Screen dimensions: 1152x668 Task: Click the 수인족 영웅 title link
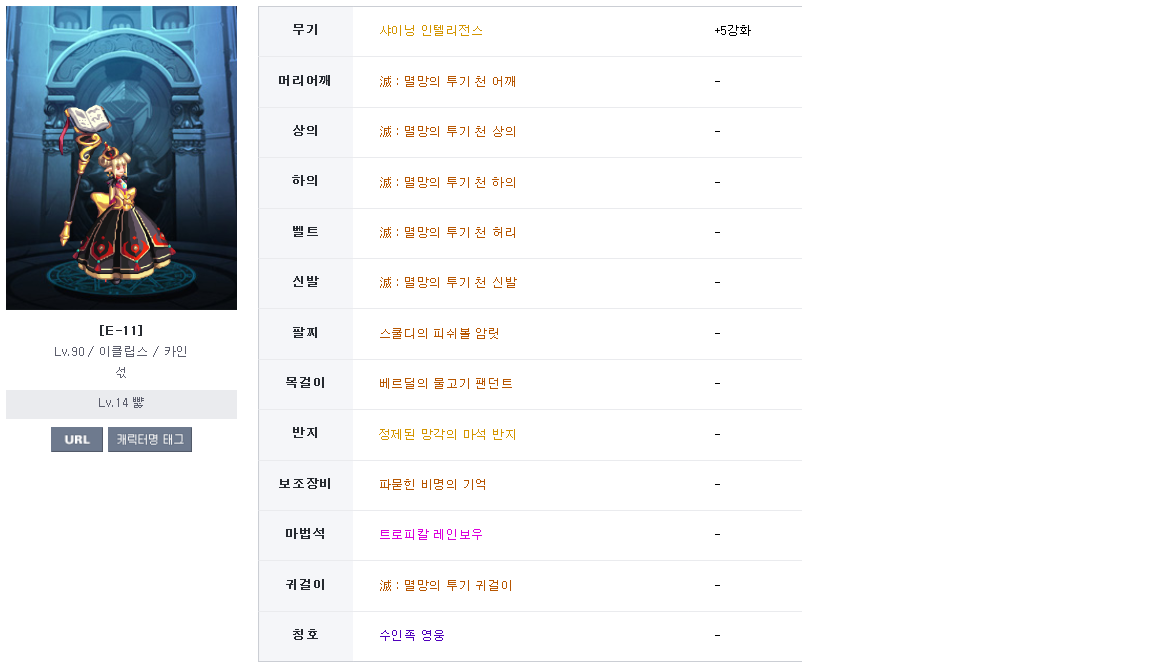click(412, 636)
